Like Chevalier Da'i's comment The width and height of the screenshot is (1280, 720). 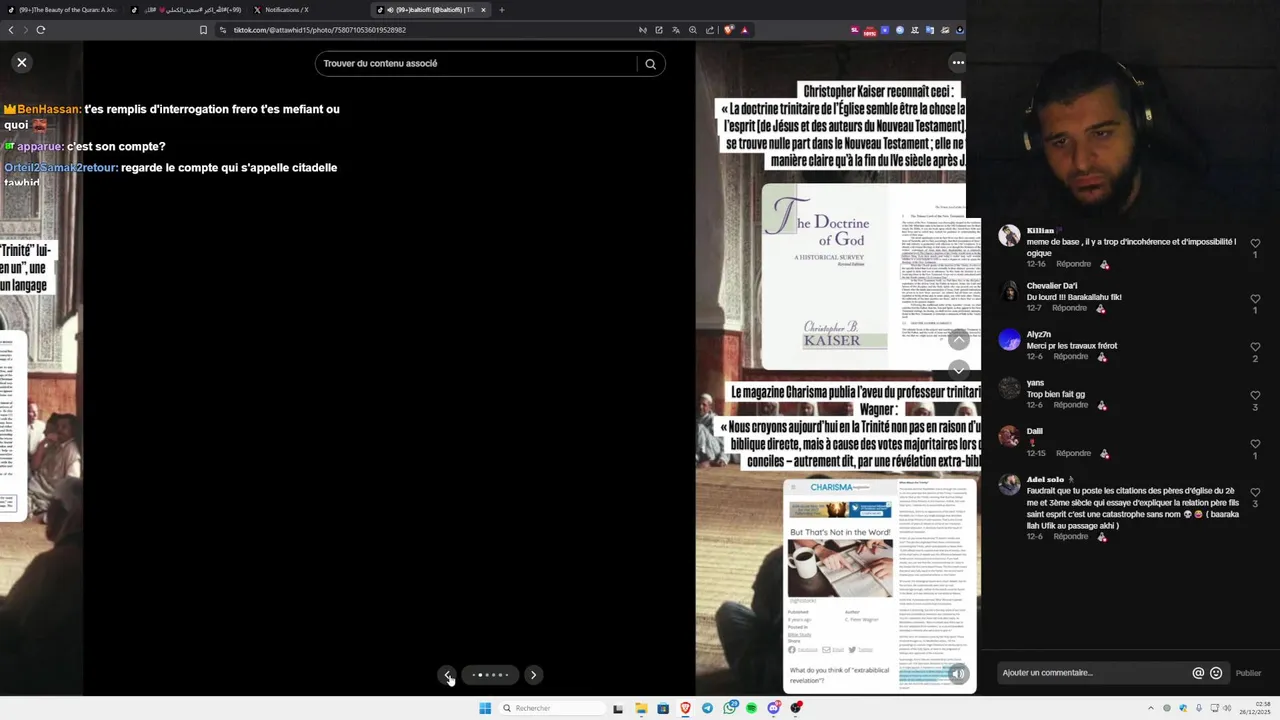click(x=1255, y=298)
